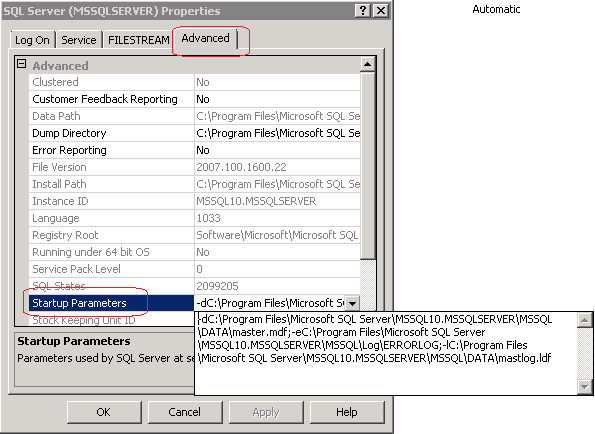Select the Advanced tab
The width and height of the screenshot is (595, 434).
click(x=205, y=38)
